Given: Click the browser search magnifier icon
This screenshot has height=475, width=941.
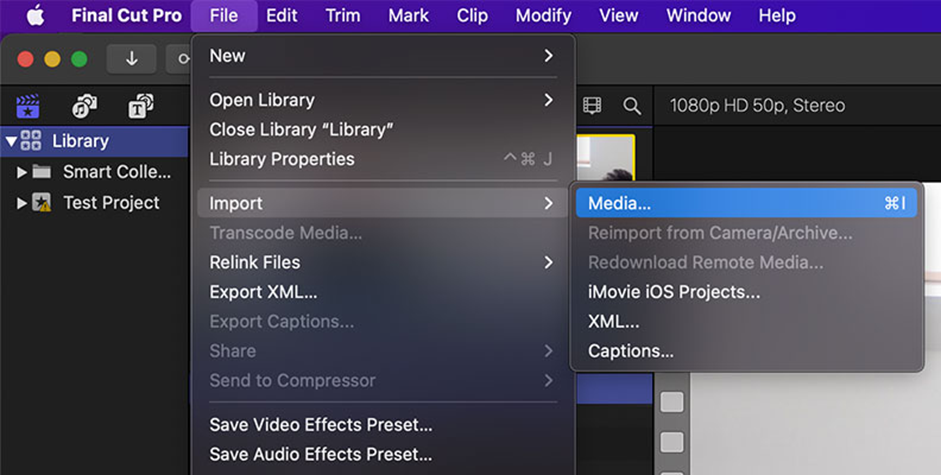Looking at the screenshot, I should pyautogui.click(x=631, y=106).
